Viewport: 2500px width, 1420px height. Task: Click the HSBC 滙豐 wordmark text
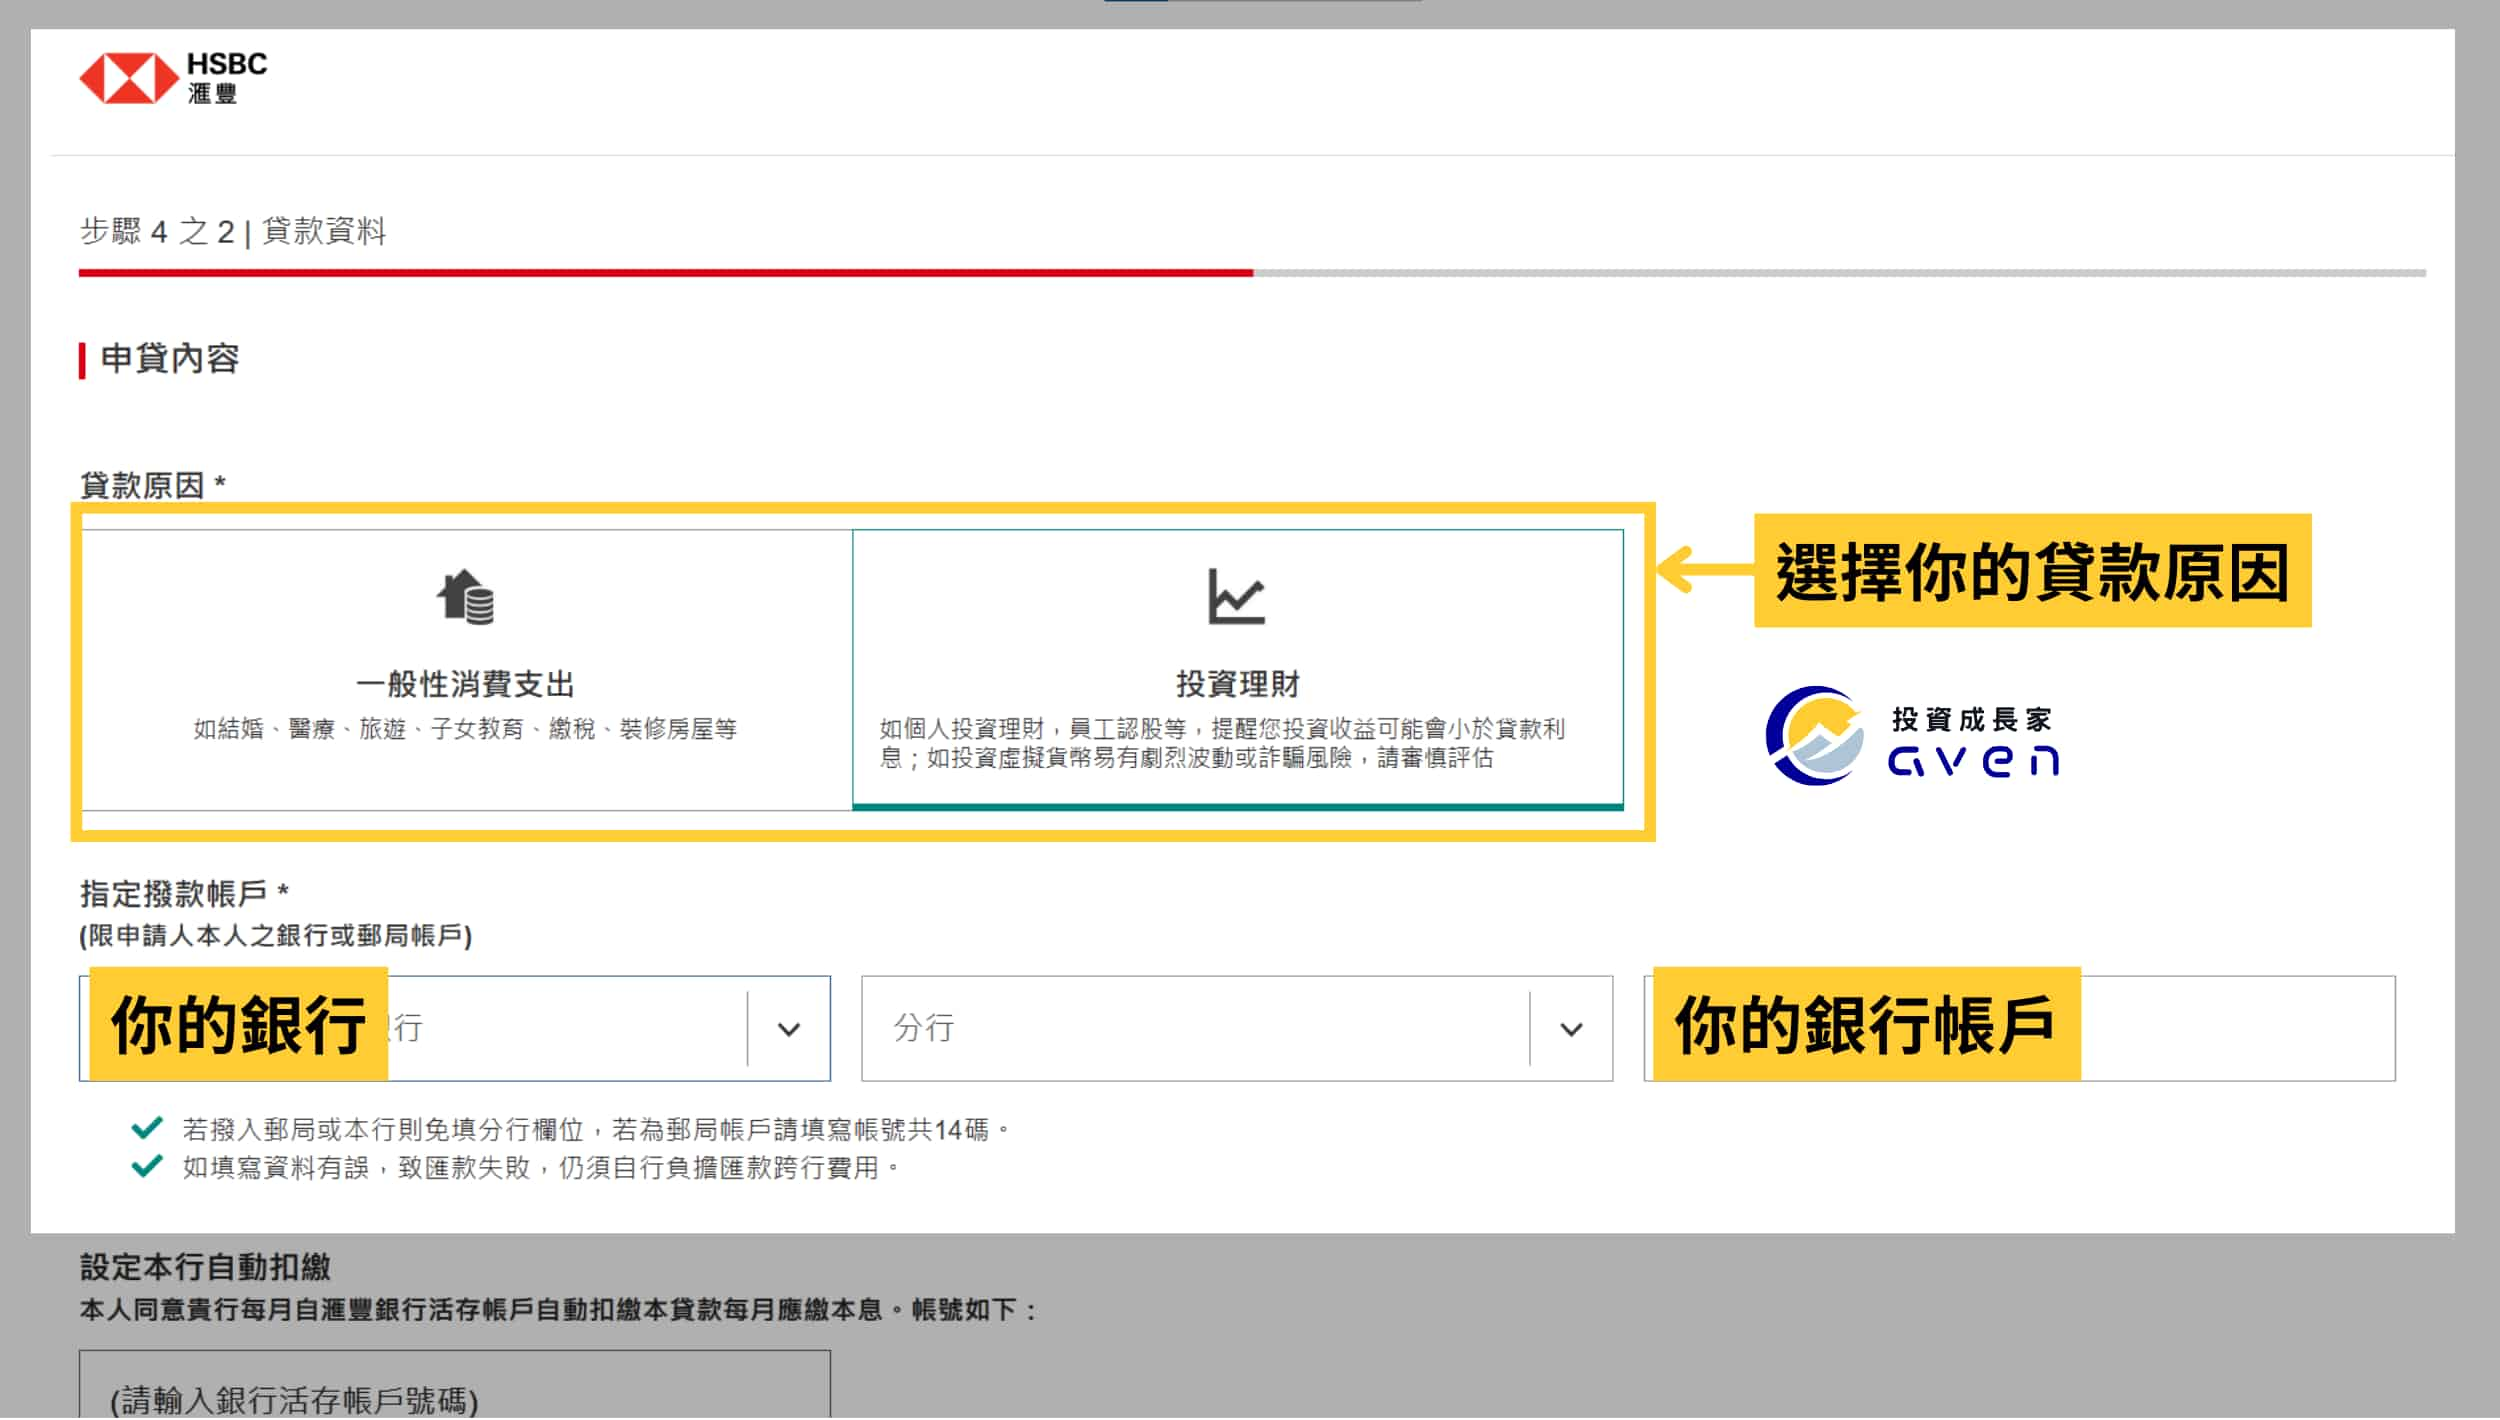(x=227, y=78)
